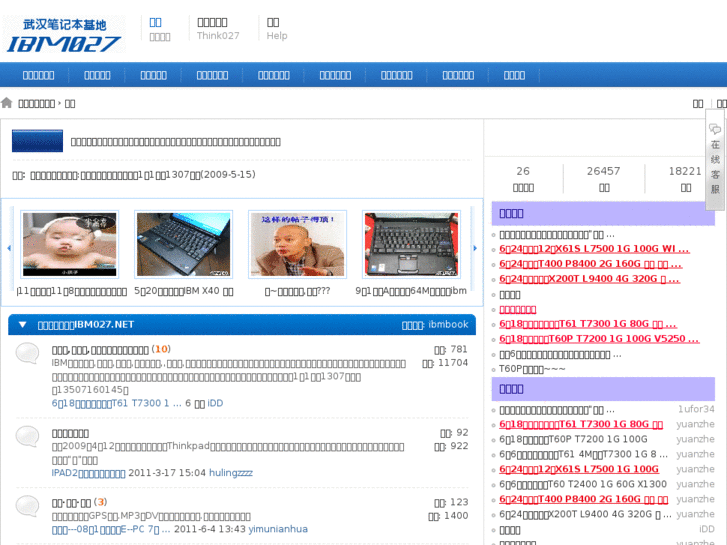This screenshot has width=727, height=545.
Task: Open the E--PC 7 last post link
Action: click(x=111, y=529)
